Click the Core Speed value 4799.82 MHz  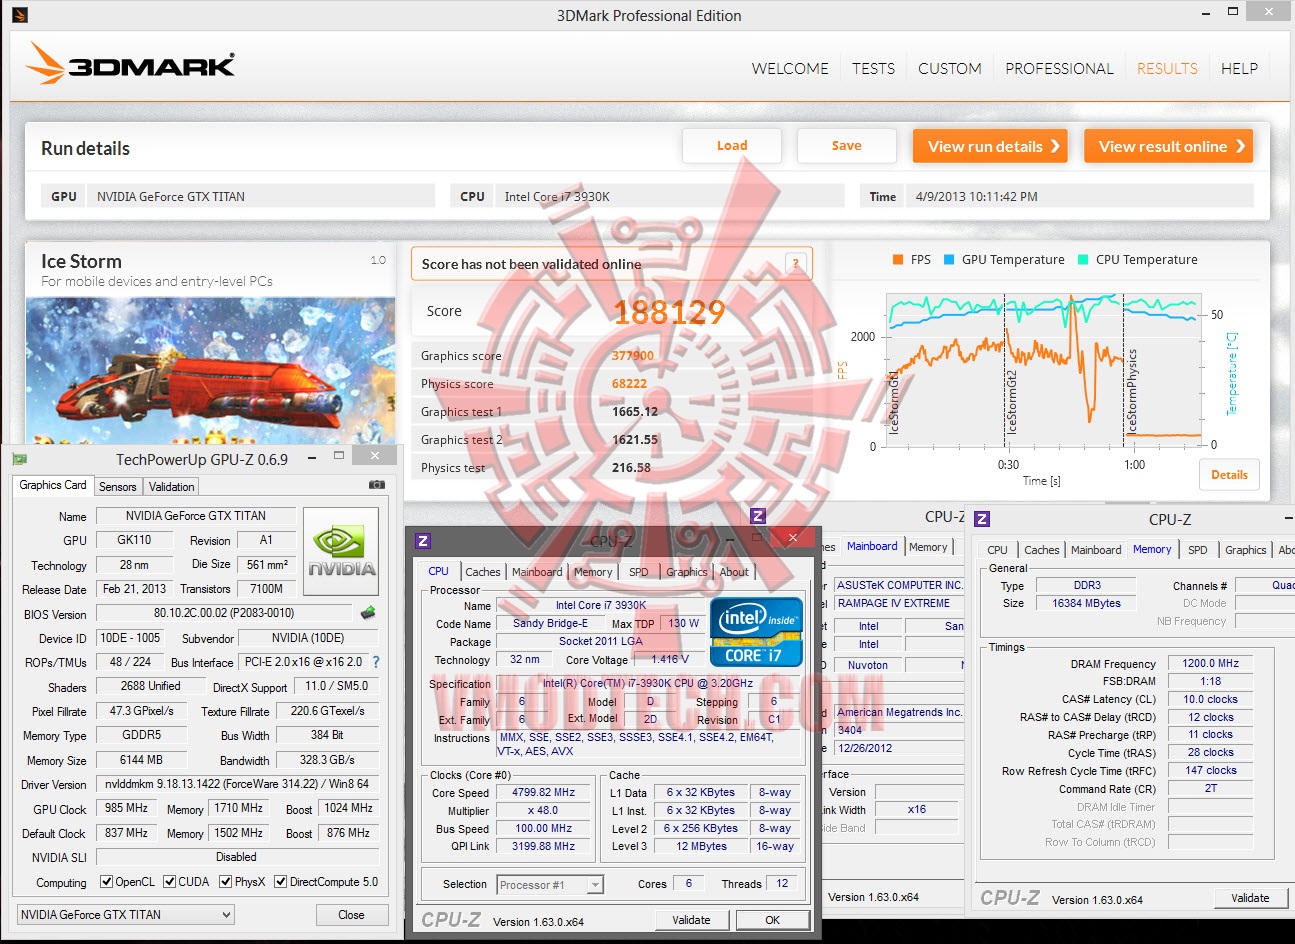(x=544, y=792)
